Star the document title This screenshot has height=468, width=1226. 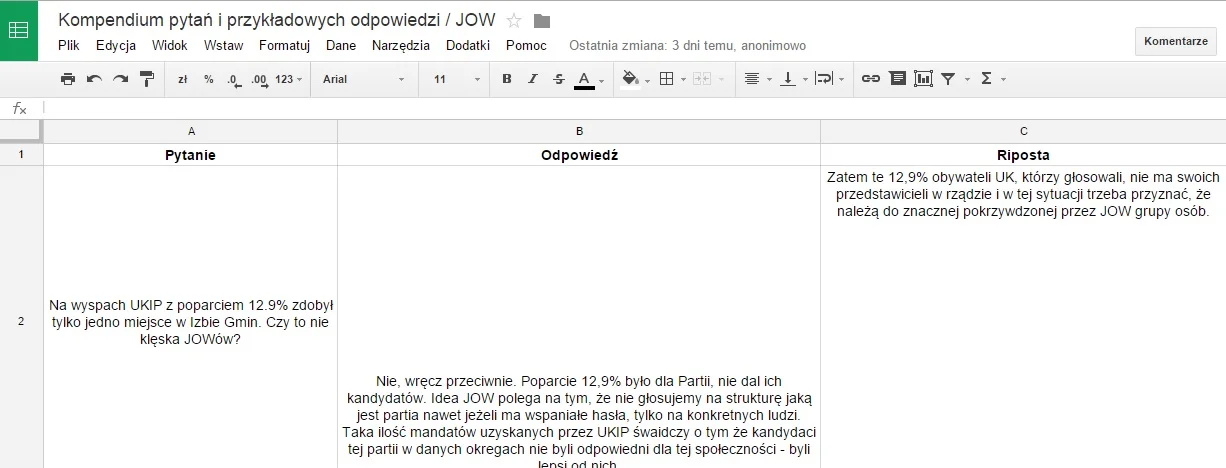pyautogui.click(x=514, y=21)
